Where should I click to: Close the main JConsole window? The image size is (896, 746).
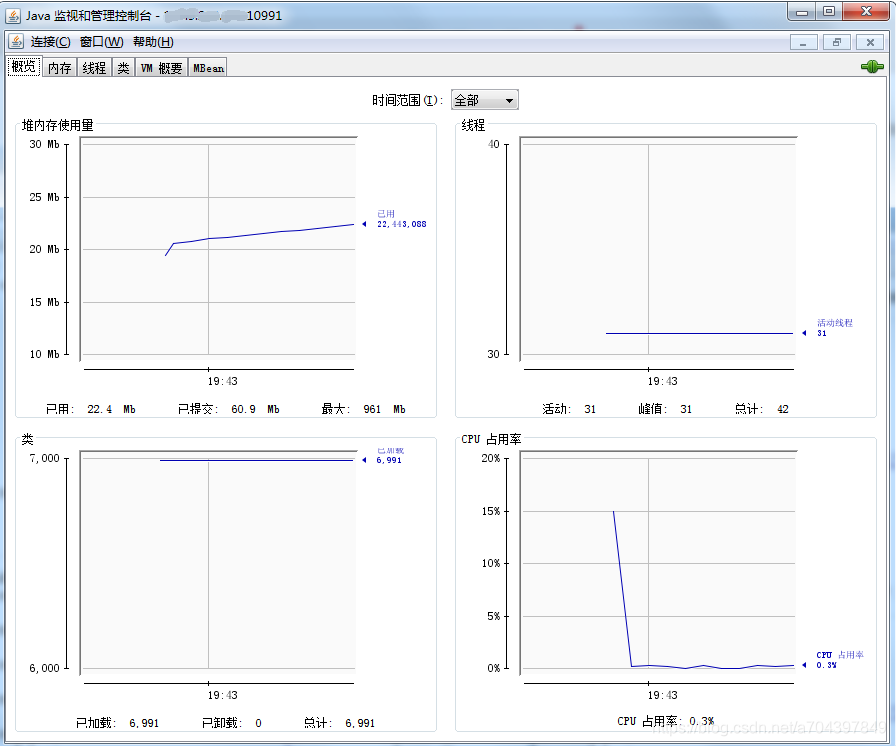coord(866,11)
